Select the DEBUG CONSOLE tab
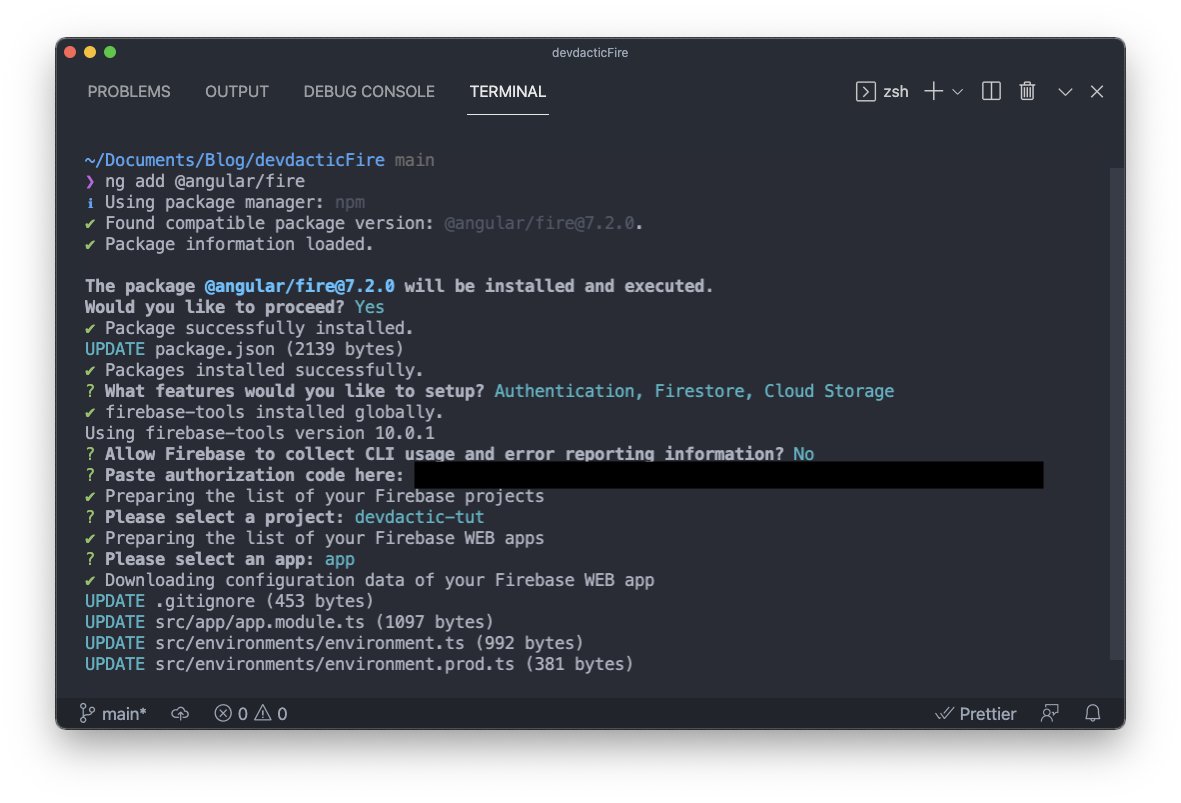The height and width of the screenshot is (803, 1181). pyautogui.click(x=369, y=91)
